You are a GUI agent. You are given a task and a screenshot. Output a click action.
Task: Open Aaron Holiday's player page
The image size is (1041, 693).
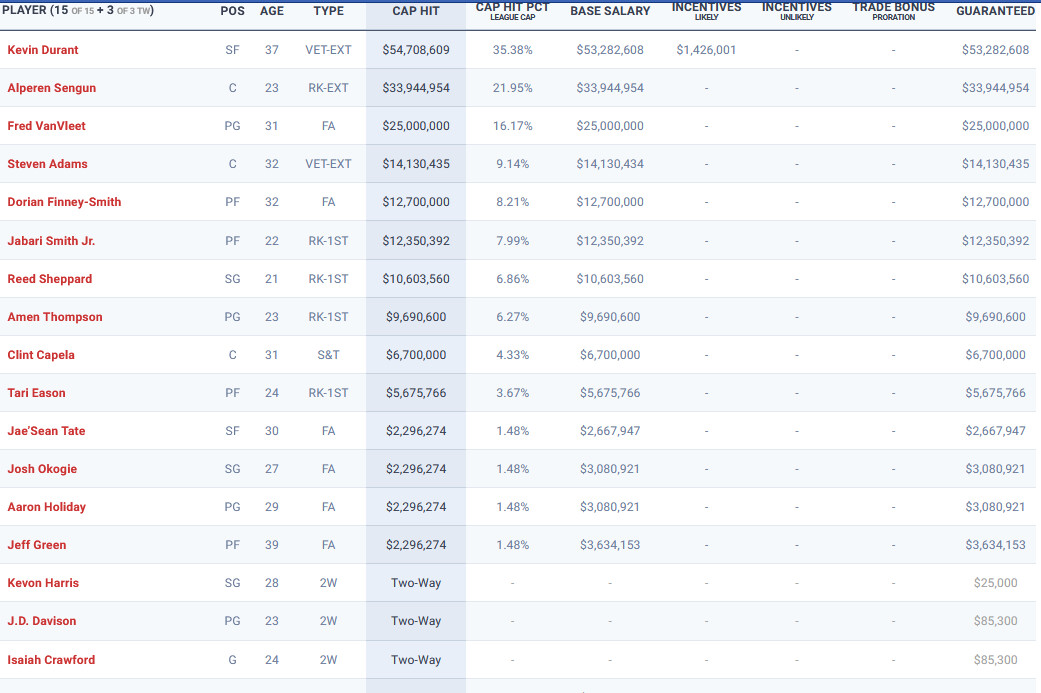pos(46,506)
